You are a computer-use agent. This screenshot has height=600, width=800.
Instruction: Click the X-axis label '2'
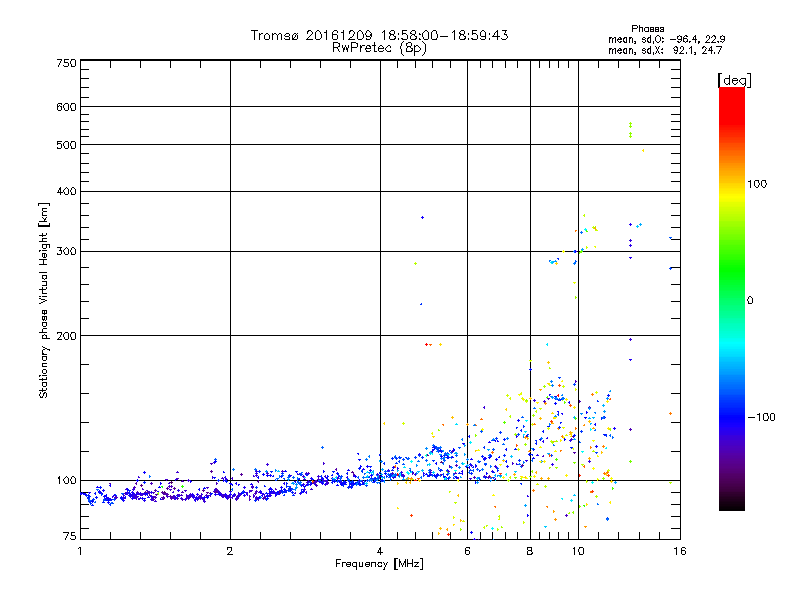(x=230, y=551)
